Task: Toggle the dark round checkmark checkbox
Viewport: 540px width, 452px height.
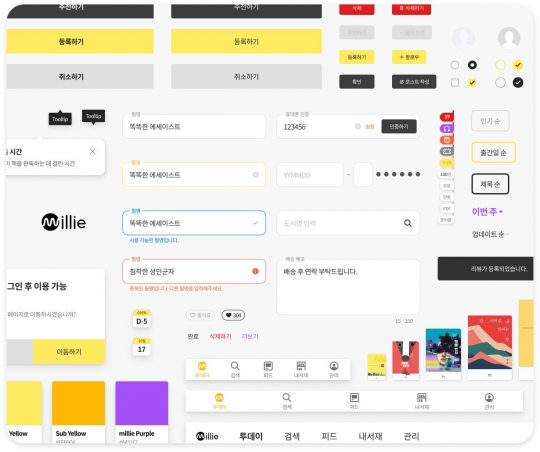Action: tap(518, 82)
